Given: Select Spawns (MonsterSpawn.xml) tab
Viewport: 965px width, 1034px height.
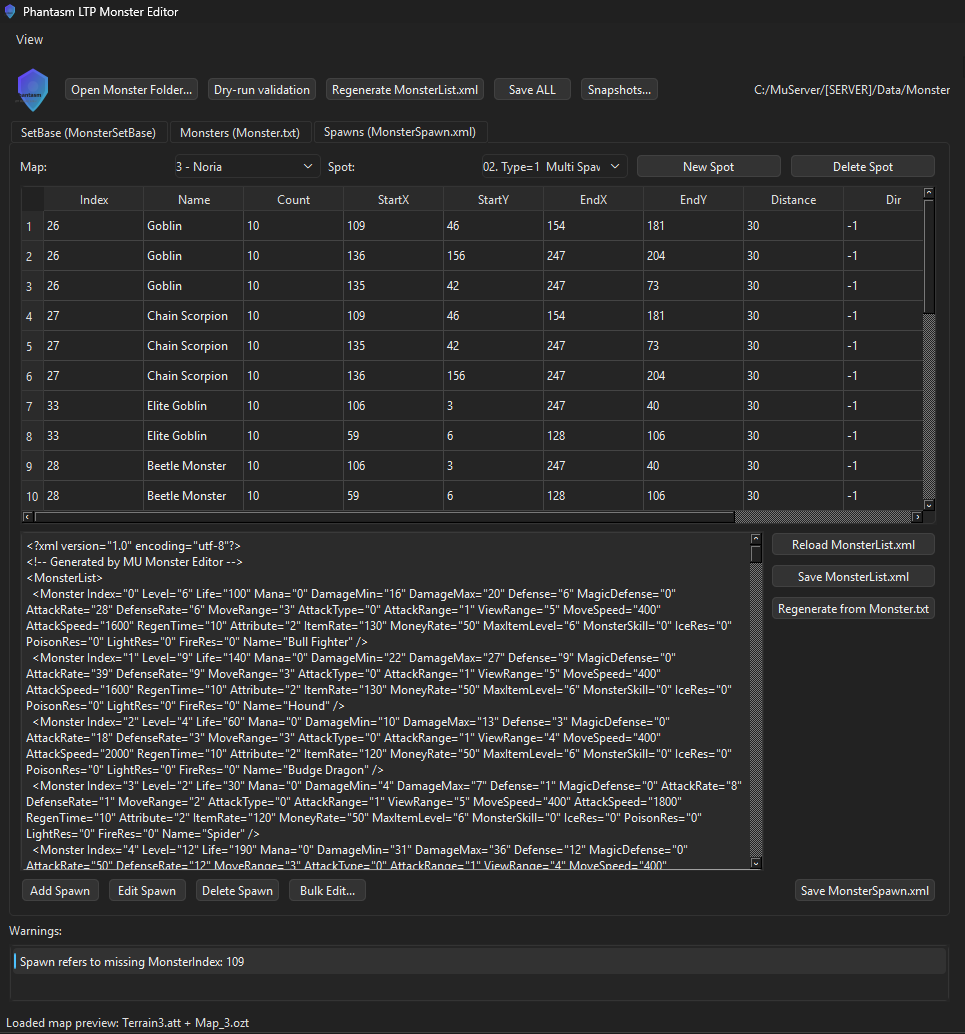Looking at the screenshot, I should click(x=400, y=132).
